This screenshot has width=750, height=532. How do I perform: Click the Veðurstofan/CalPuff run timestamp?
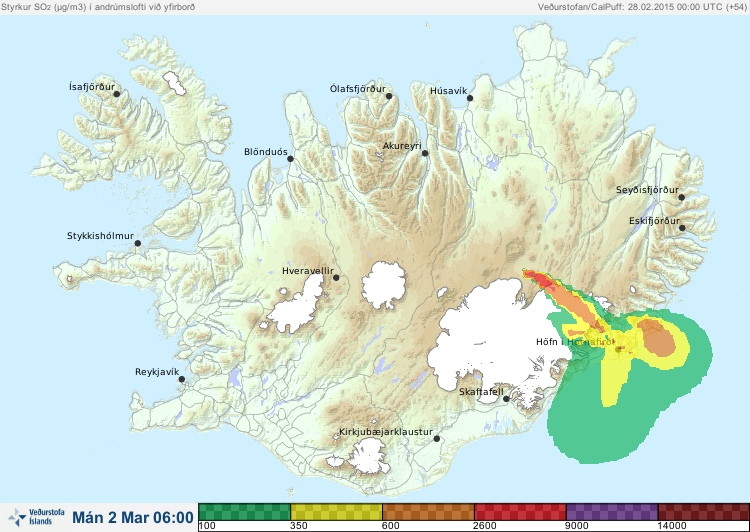point(642,7)
